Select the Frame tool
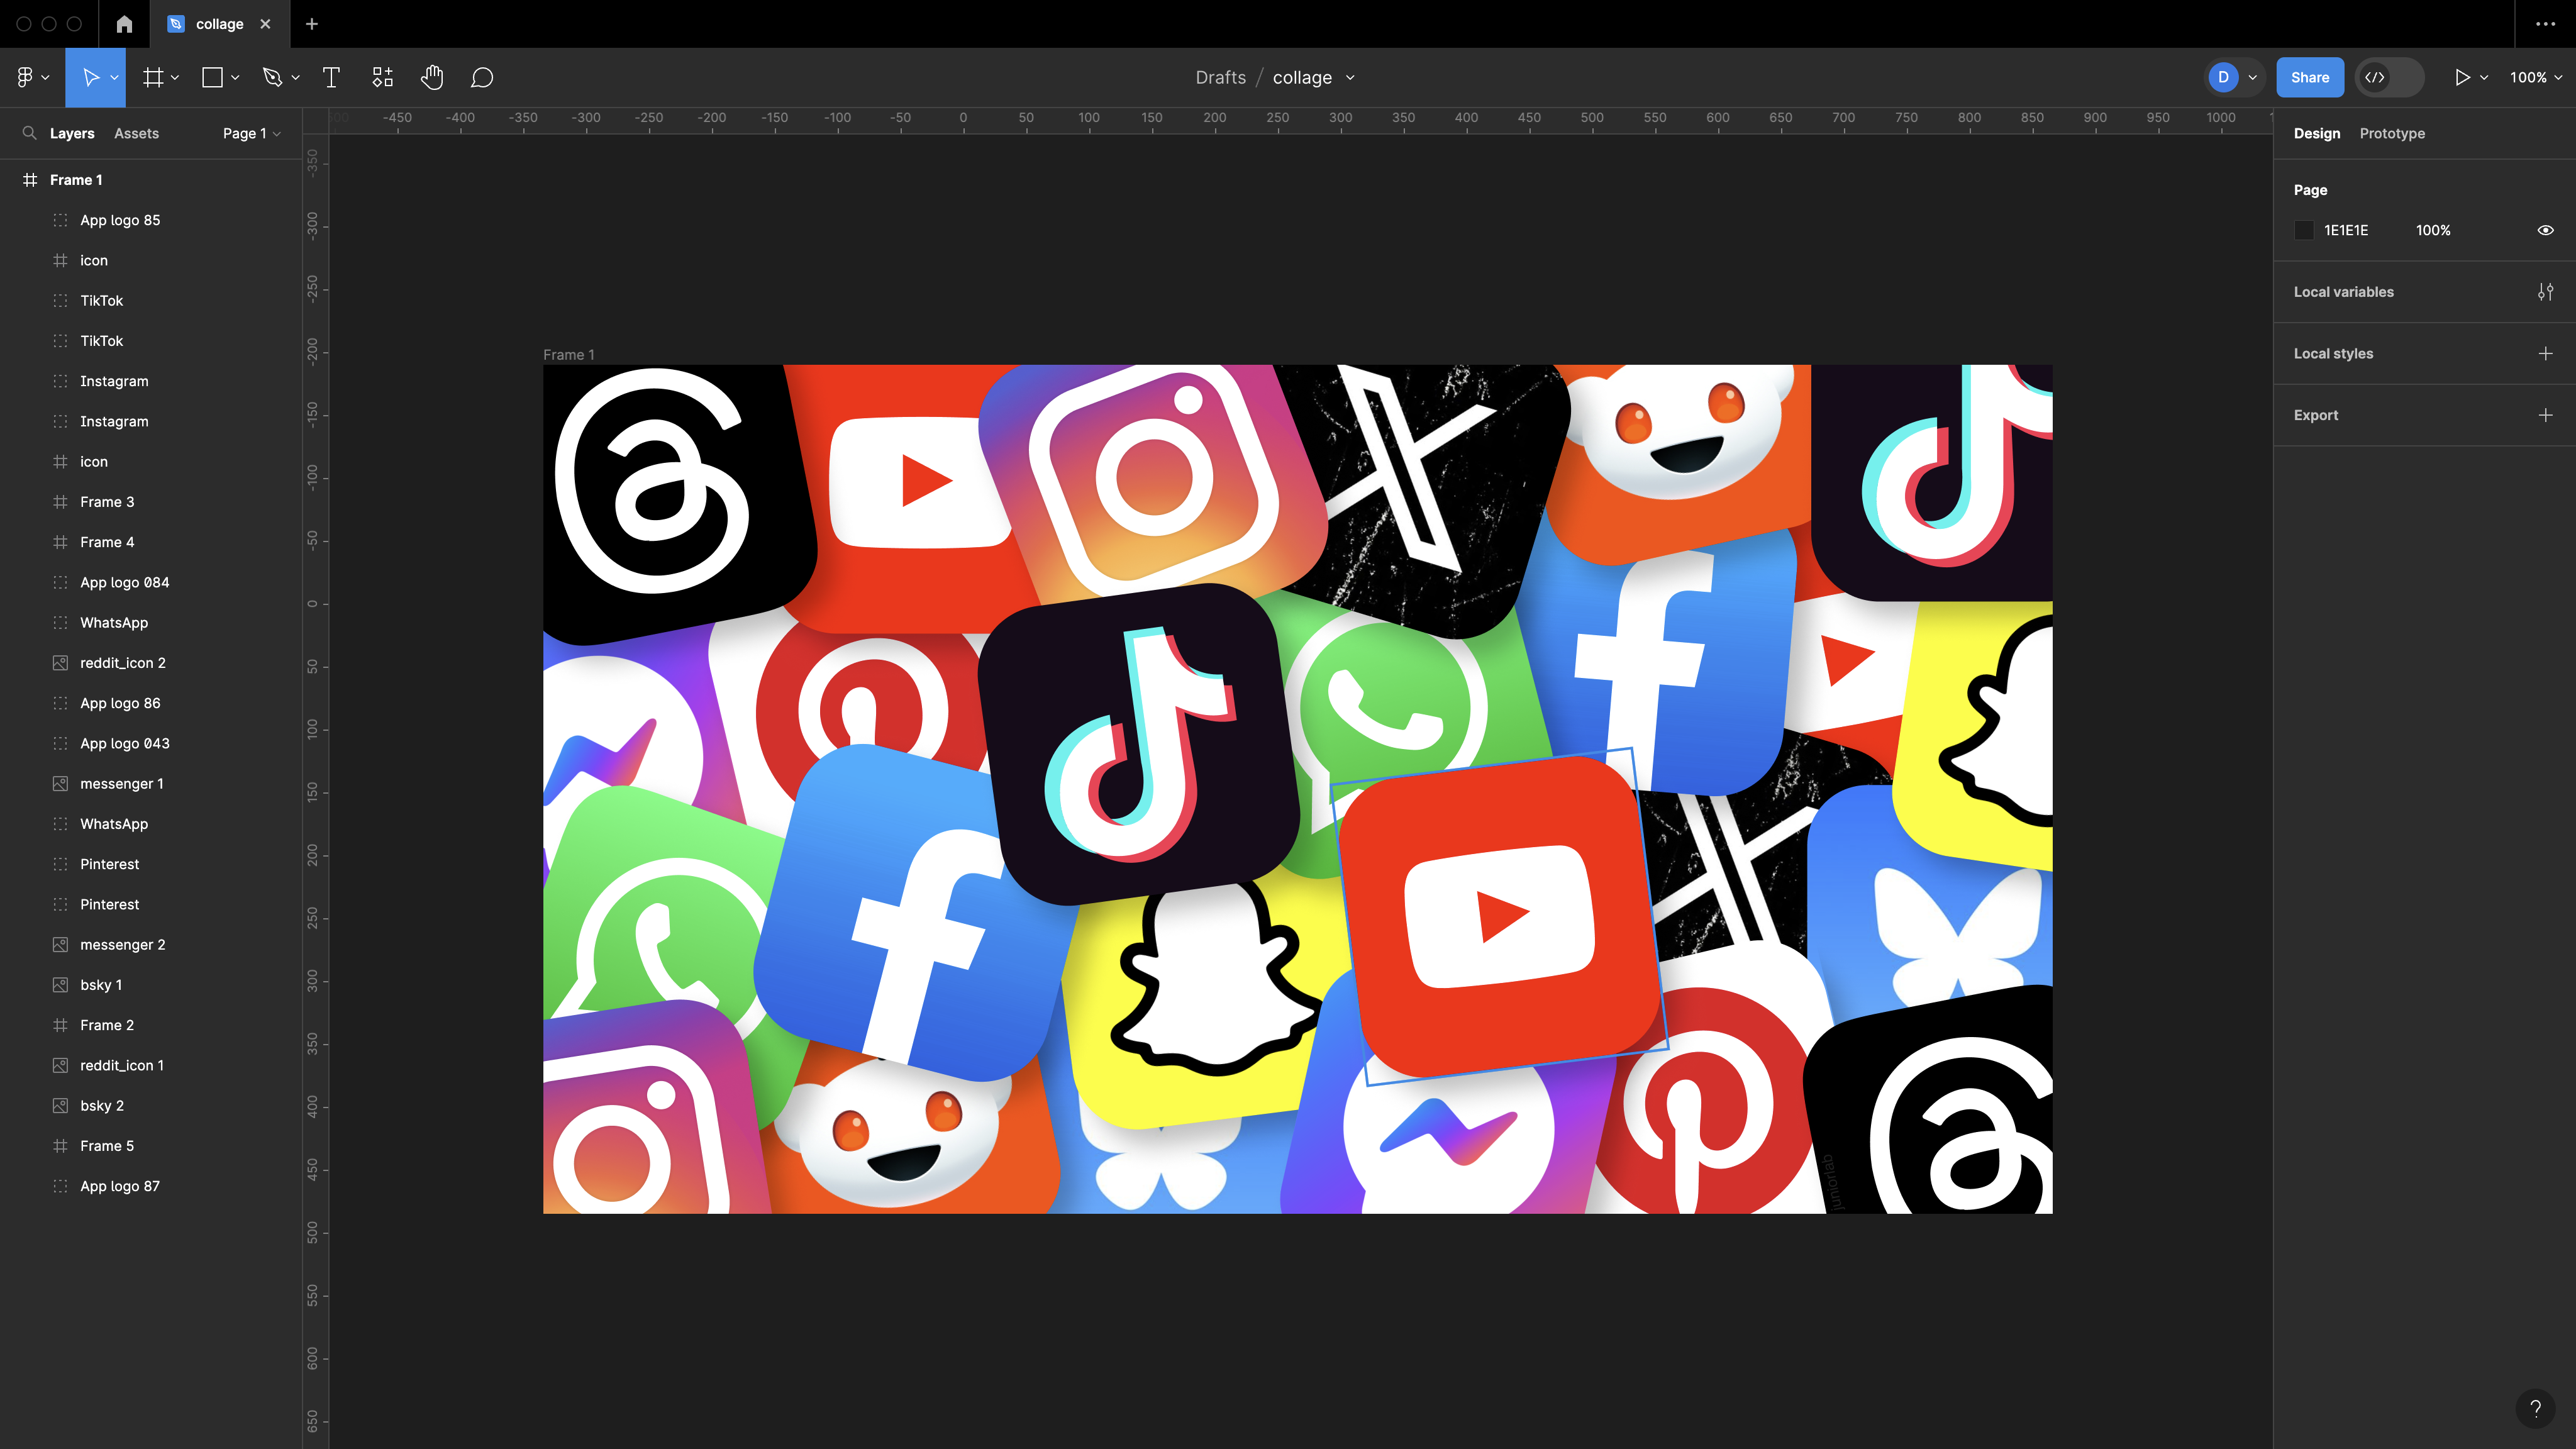Viewport: 2576px width, 1449px height. pyautogui.click(x=152, y=77)
